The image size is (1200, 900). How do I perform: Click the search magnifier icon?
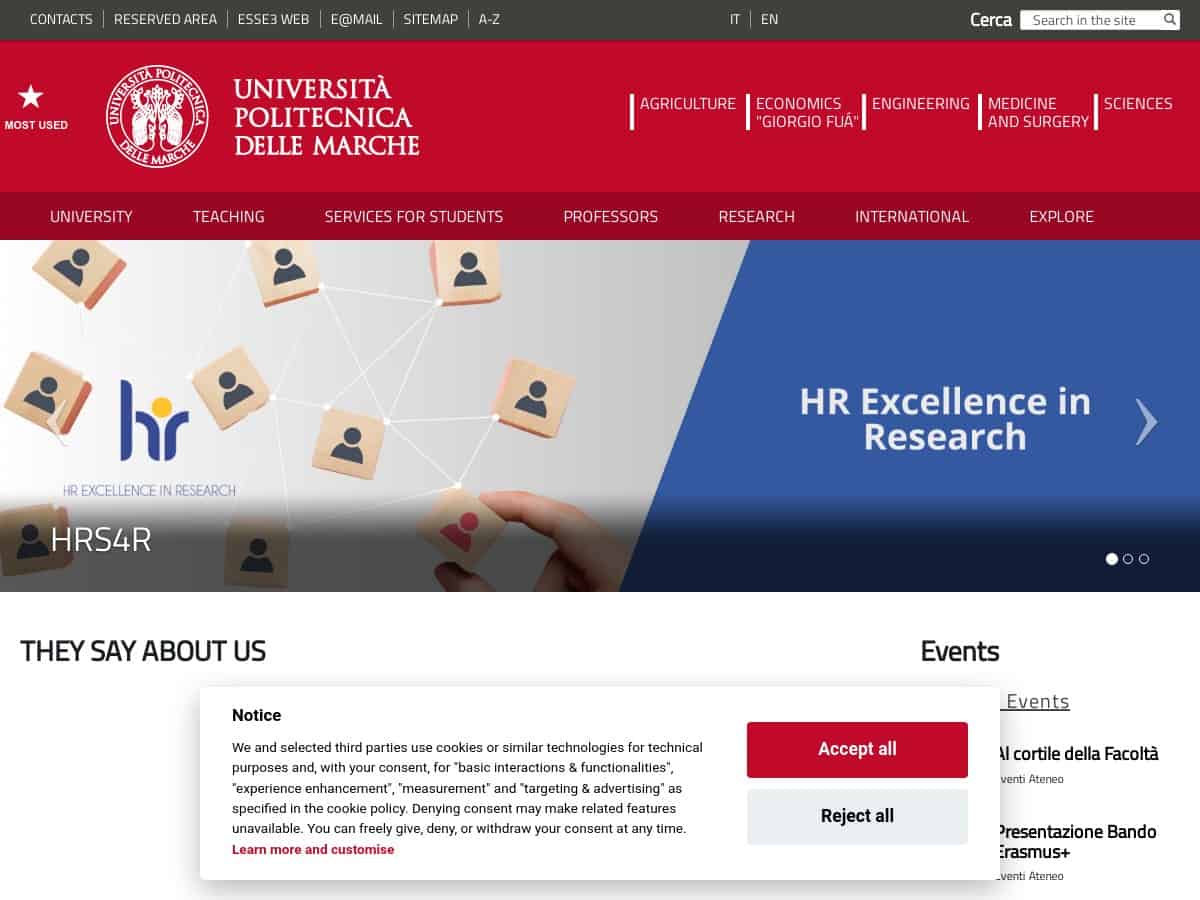[x=1170, y=20]
